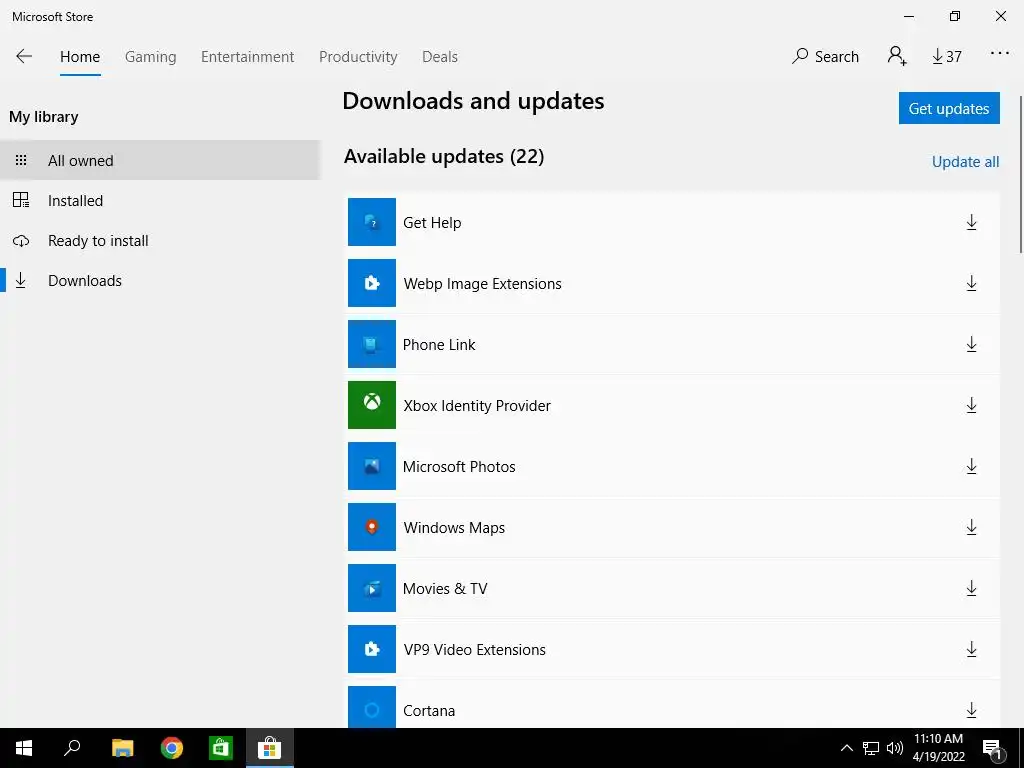Select Ready to install in library

tap(160, 240)
